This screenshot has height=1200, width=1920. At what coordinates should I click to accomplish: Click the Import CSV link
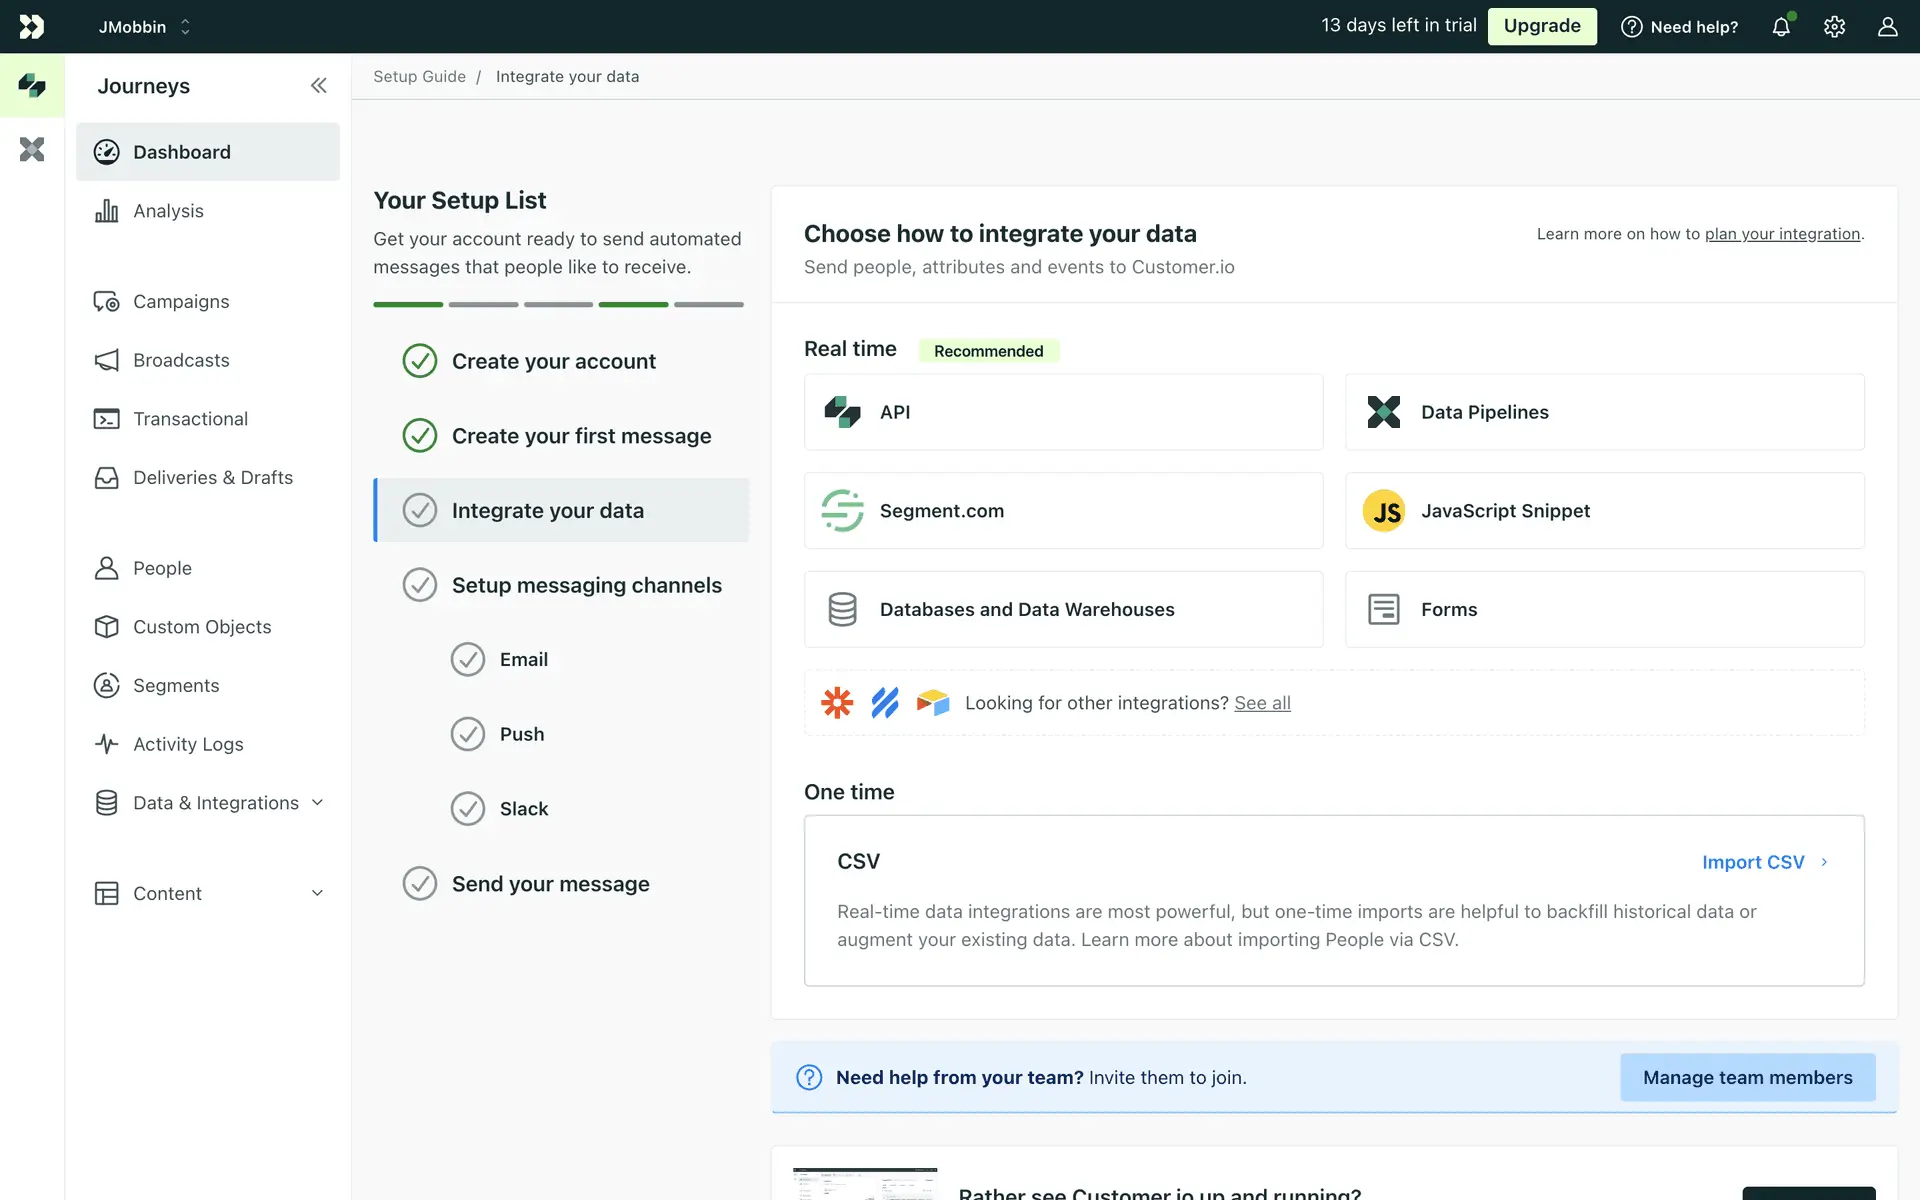1753,862
